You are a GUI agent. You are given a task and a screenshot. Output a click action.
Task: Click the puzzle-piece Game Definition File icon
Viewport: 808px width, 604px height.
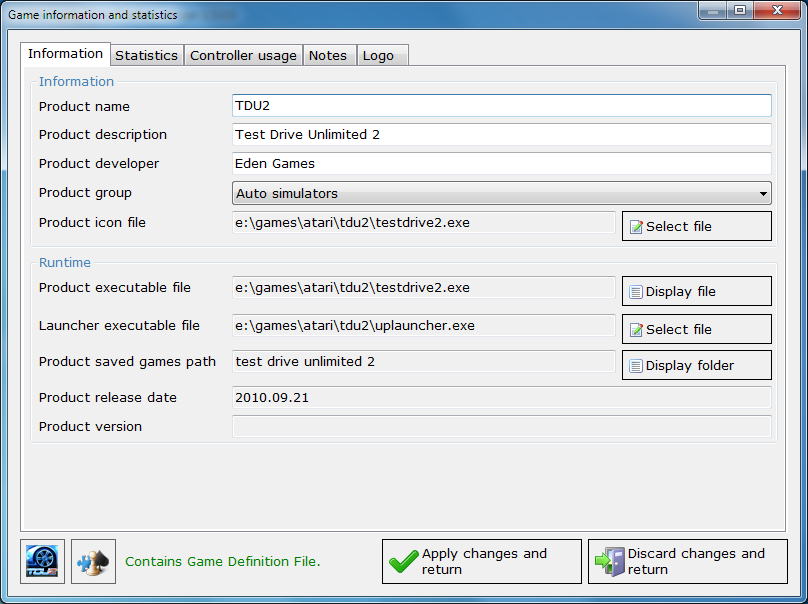pos(93,561)
